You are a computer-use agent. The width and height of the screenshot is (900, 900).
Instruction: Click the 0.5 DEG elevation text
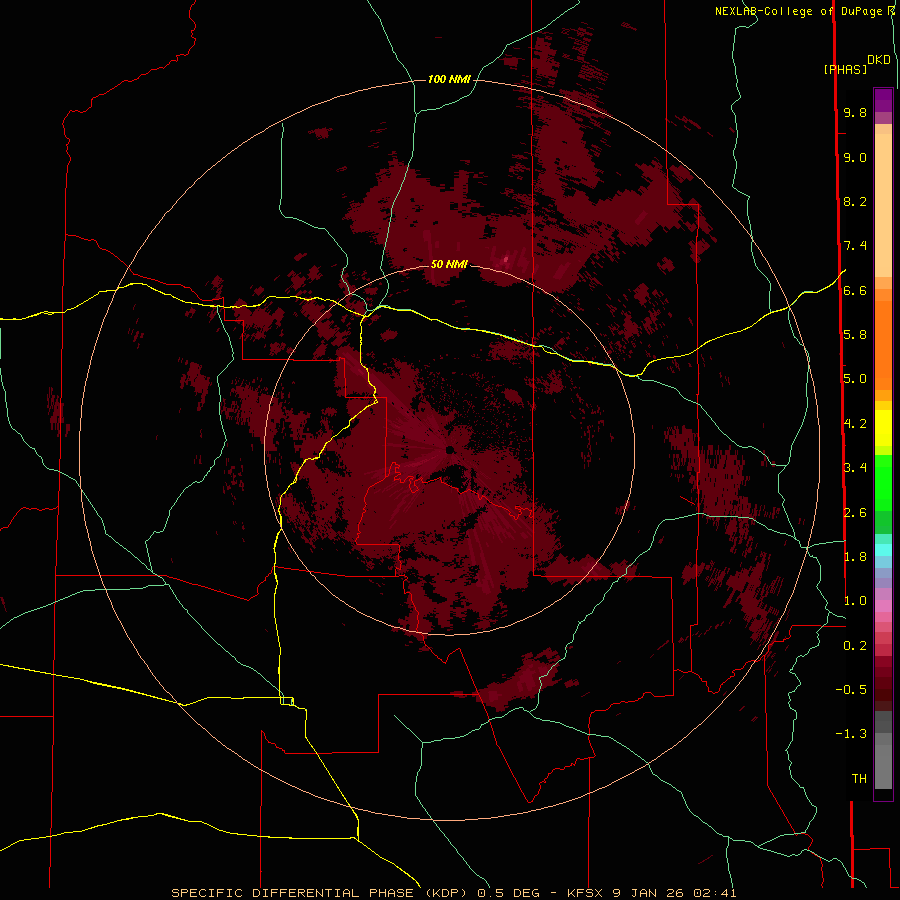coord(509,893)
